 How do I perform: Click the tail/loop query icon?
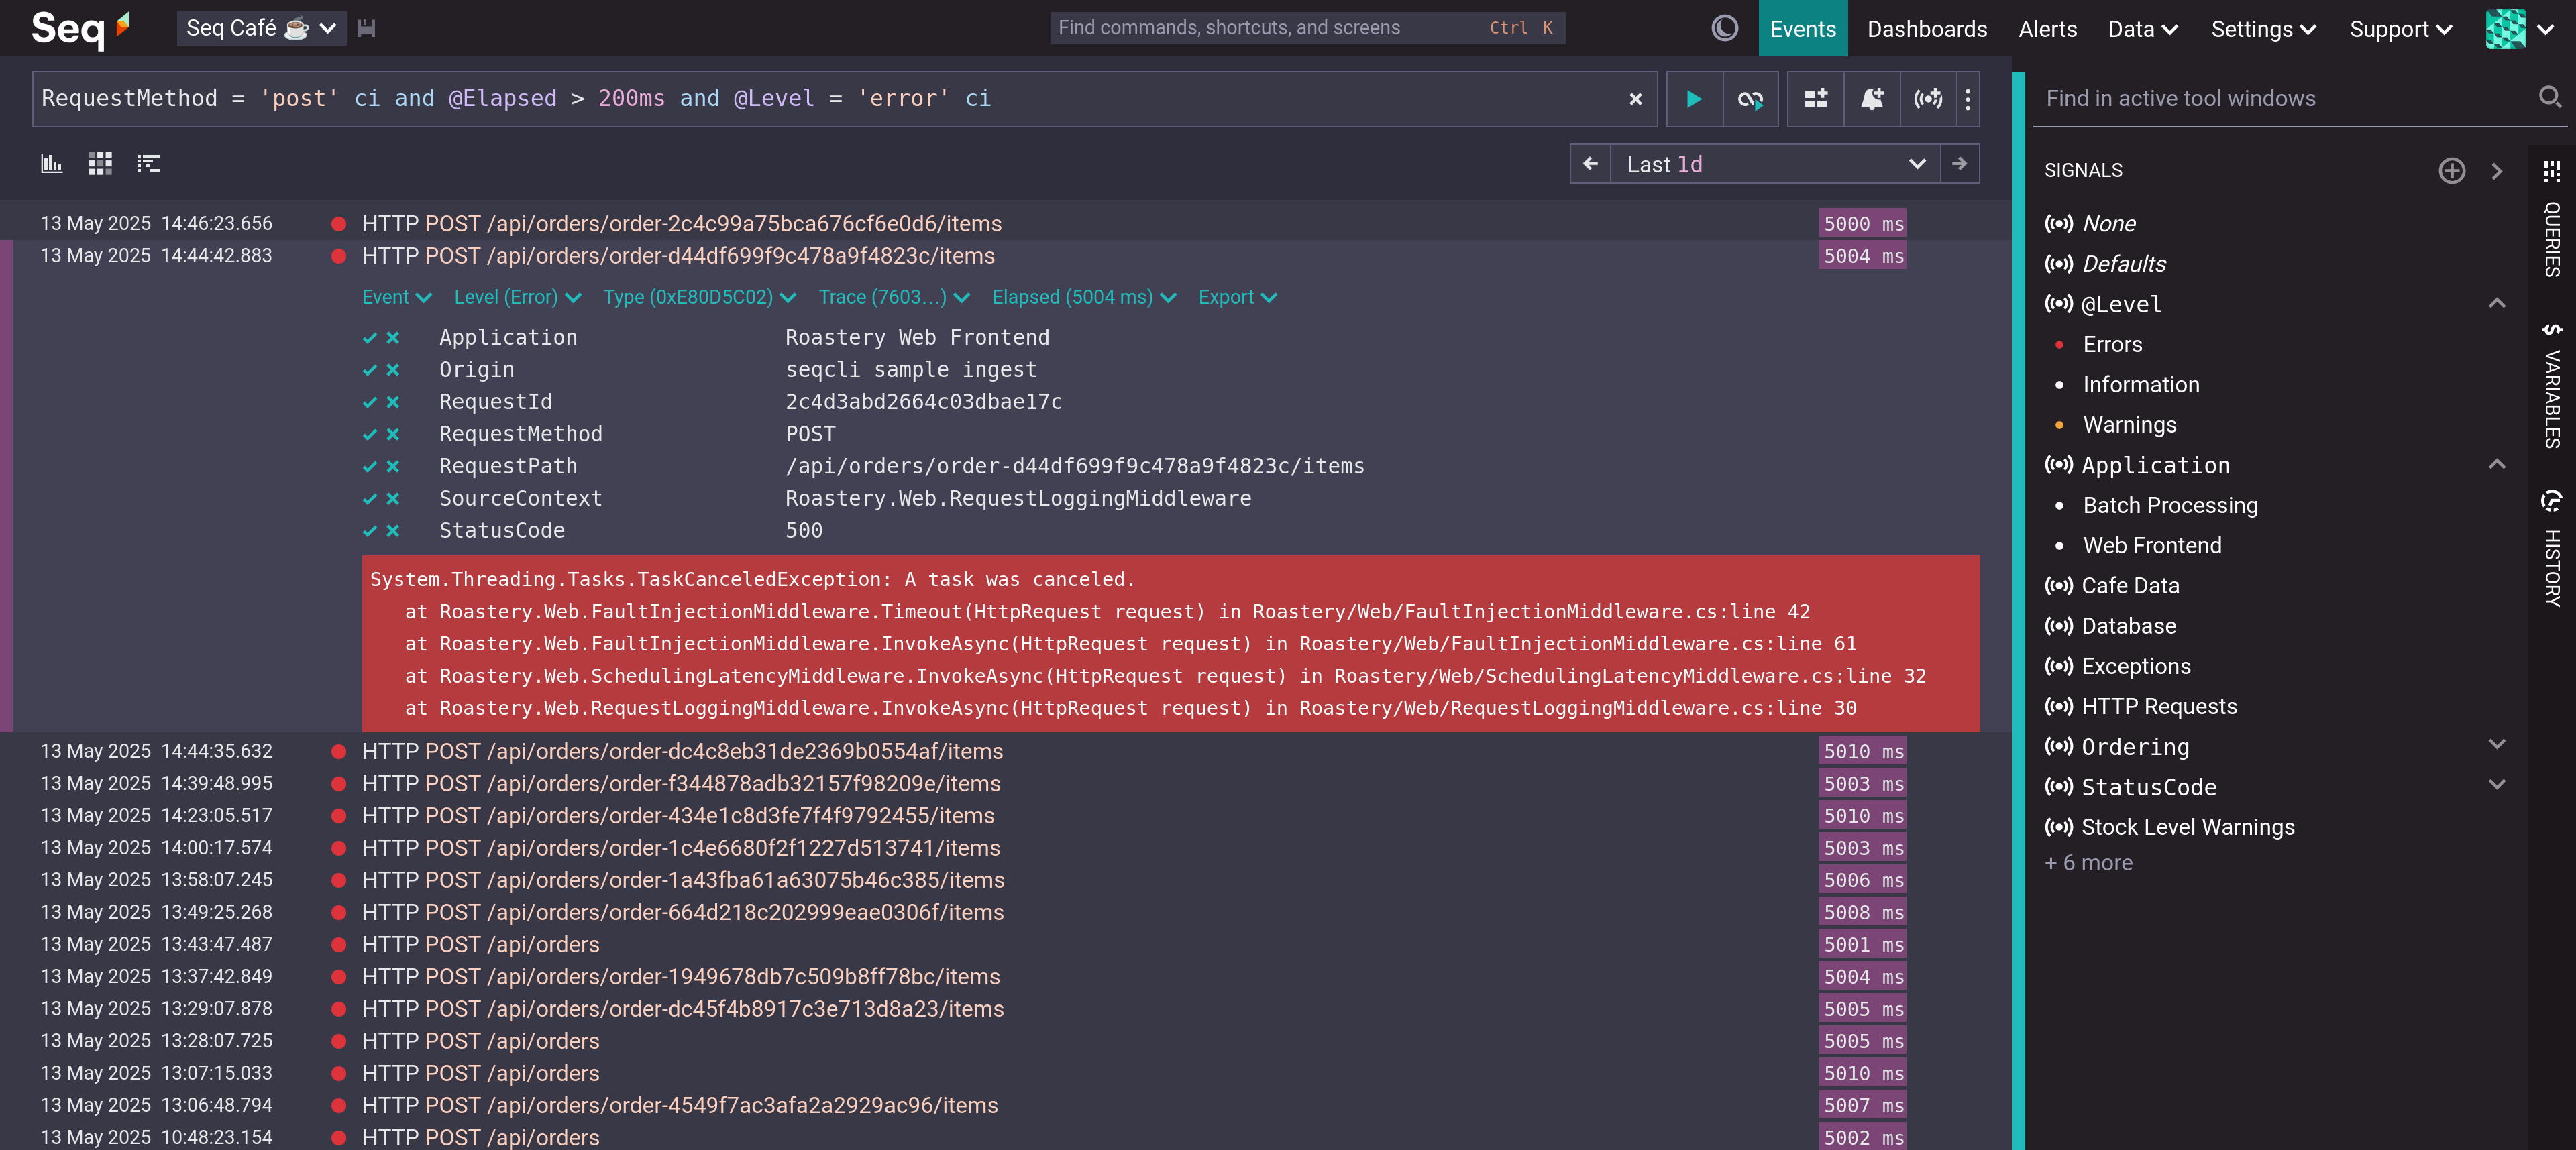pos(1750,99)
